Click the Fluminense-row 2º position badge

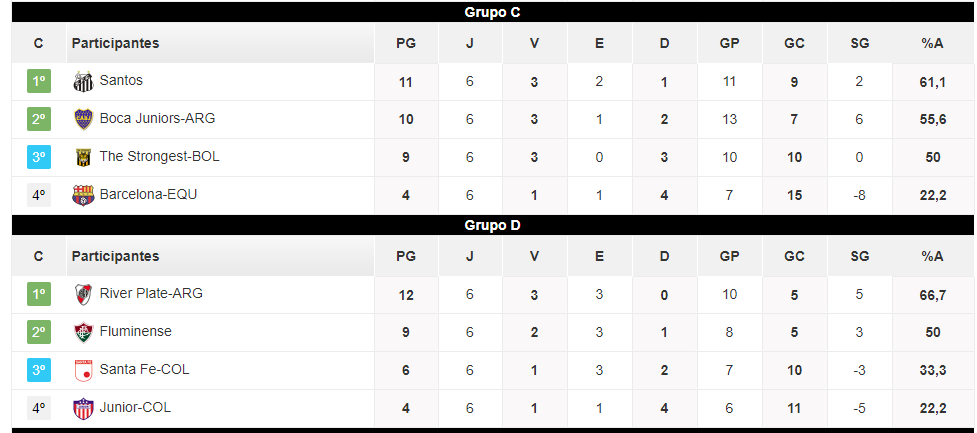[x=39, y=331]
